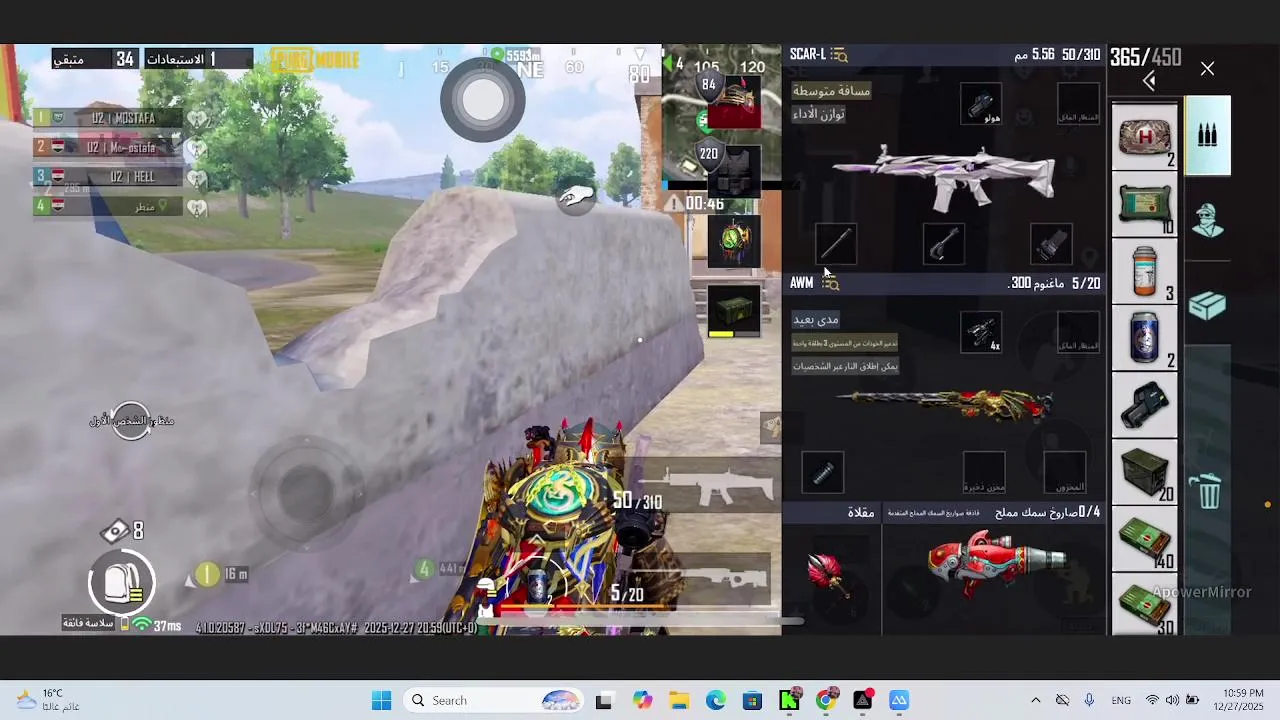
Task: Select teammate U2 | HELL row
Action: click(x=110, y=177)
